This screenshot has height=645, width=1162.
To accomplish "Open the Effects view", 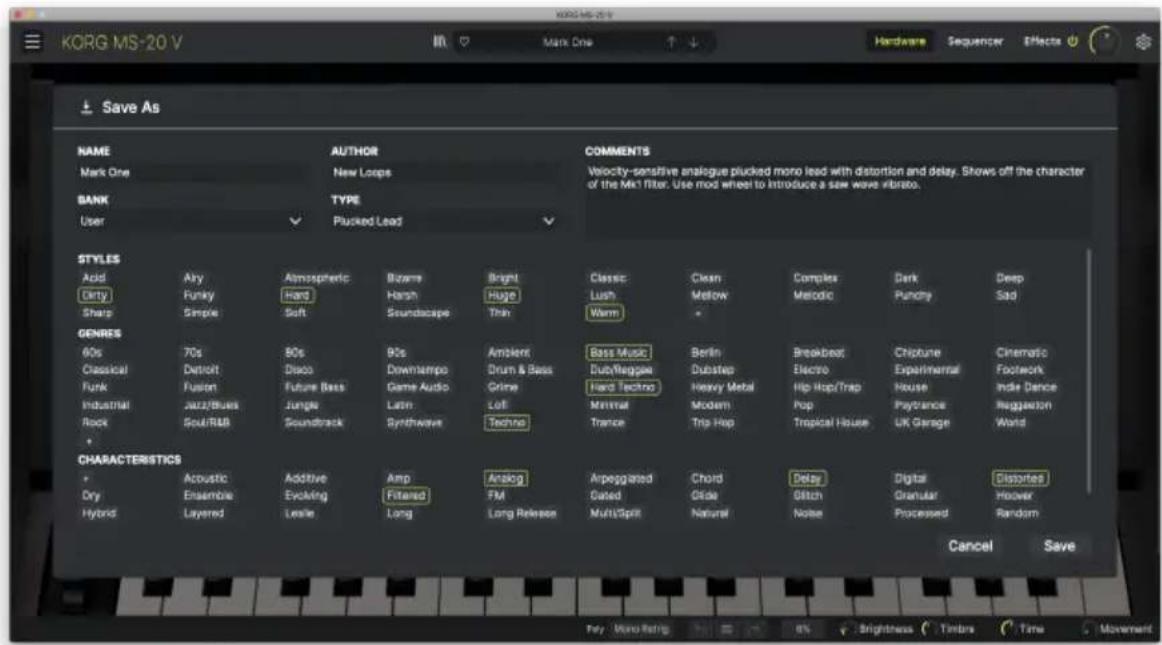I will pos(1042,42).
